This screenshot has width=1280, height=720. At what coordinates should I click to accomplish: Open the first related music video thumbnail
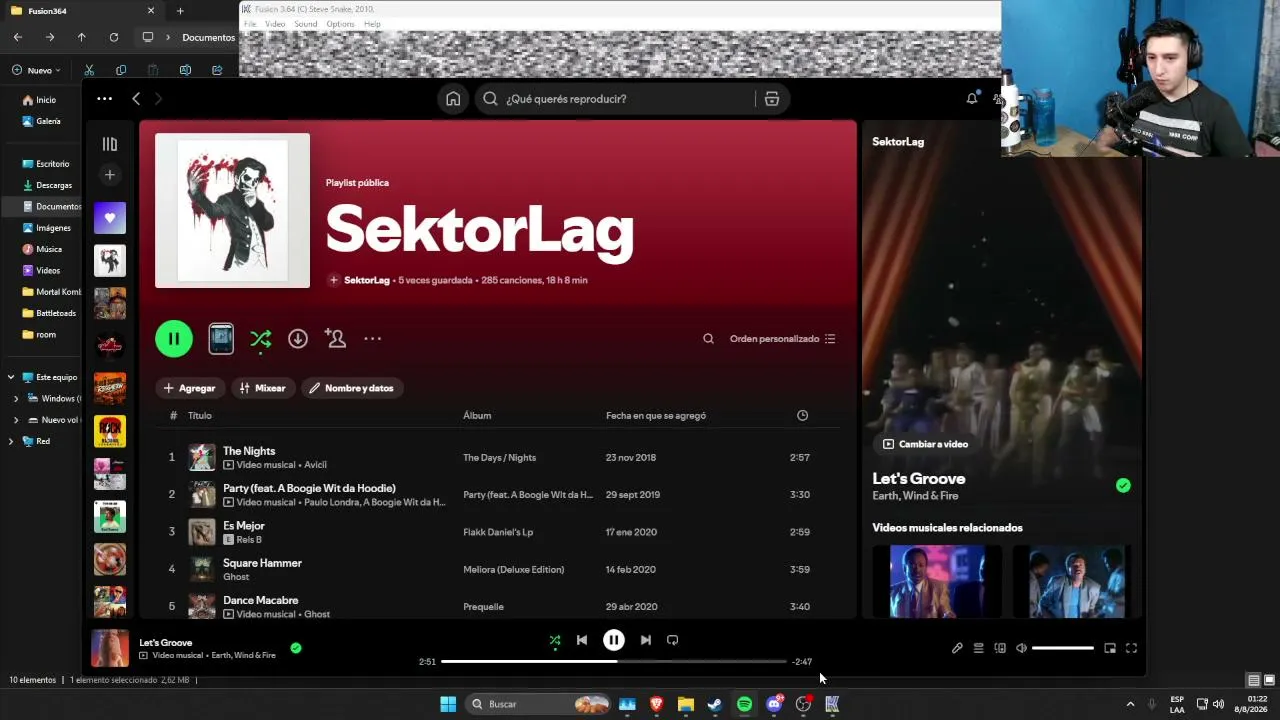coord(937,581)
